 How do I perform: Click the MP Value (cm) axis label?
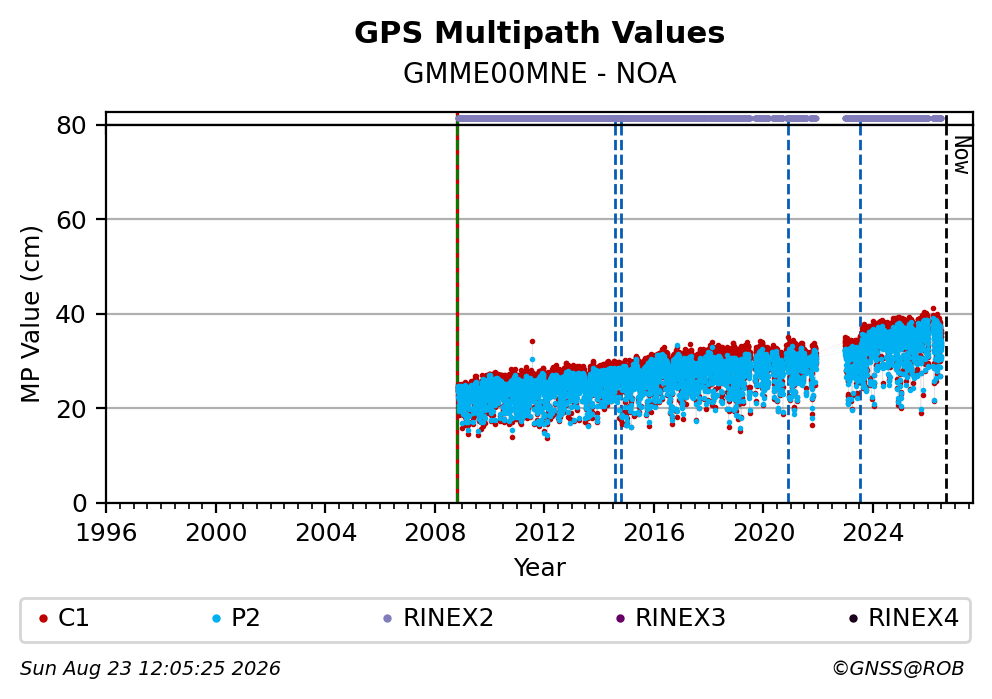30,314
